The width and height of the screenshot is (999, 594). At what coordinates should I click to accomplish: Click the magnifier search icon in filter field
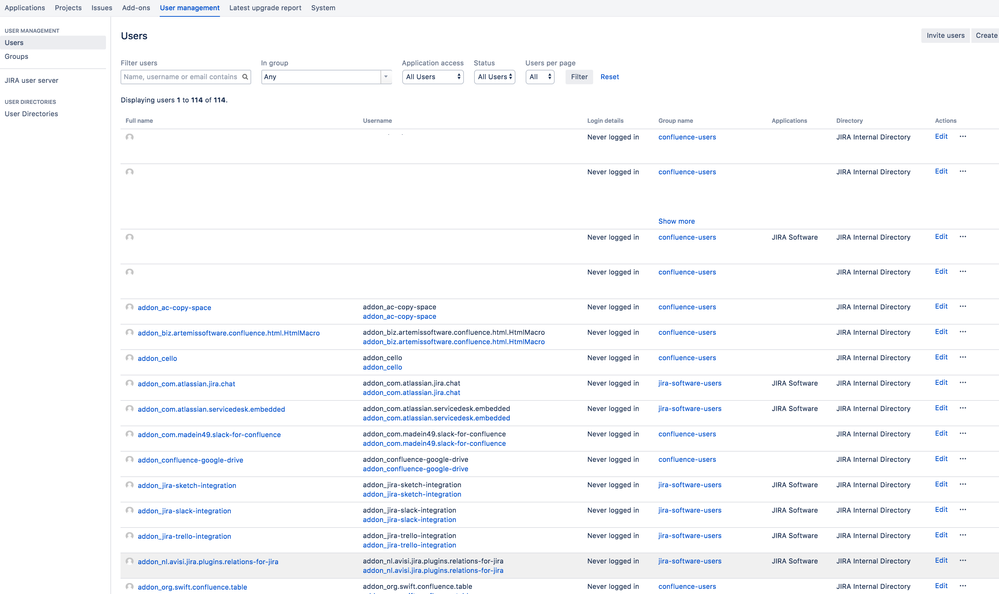coord(244,76)
